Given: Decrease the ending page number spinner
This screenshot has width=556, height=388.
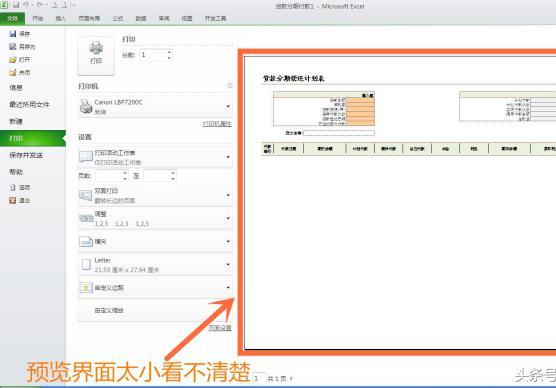Looking at the screenshot, I should 173,178.
